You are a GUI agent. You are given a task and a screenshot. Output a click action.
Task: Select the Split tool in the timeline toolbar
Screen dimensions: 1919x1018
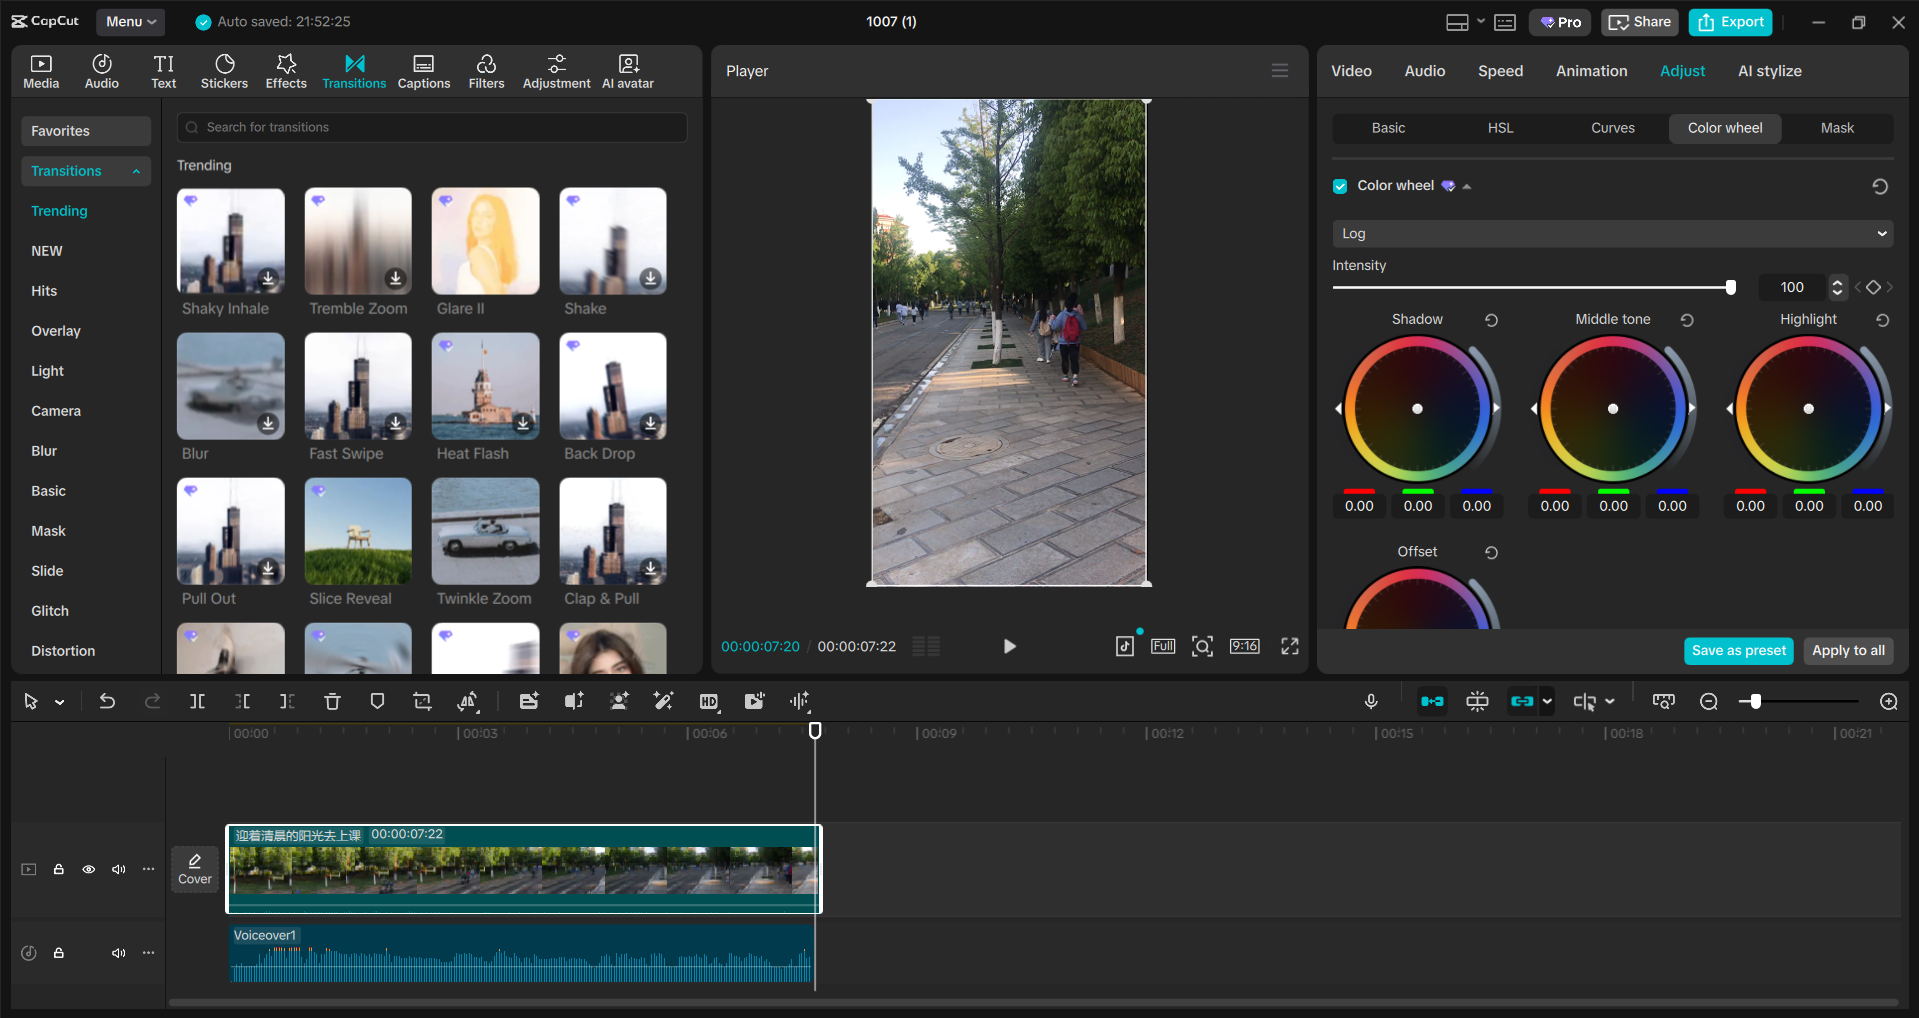(x=197, y=701)
